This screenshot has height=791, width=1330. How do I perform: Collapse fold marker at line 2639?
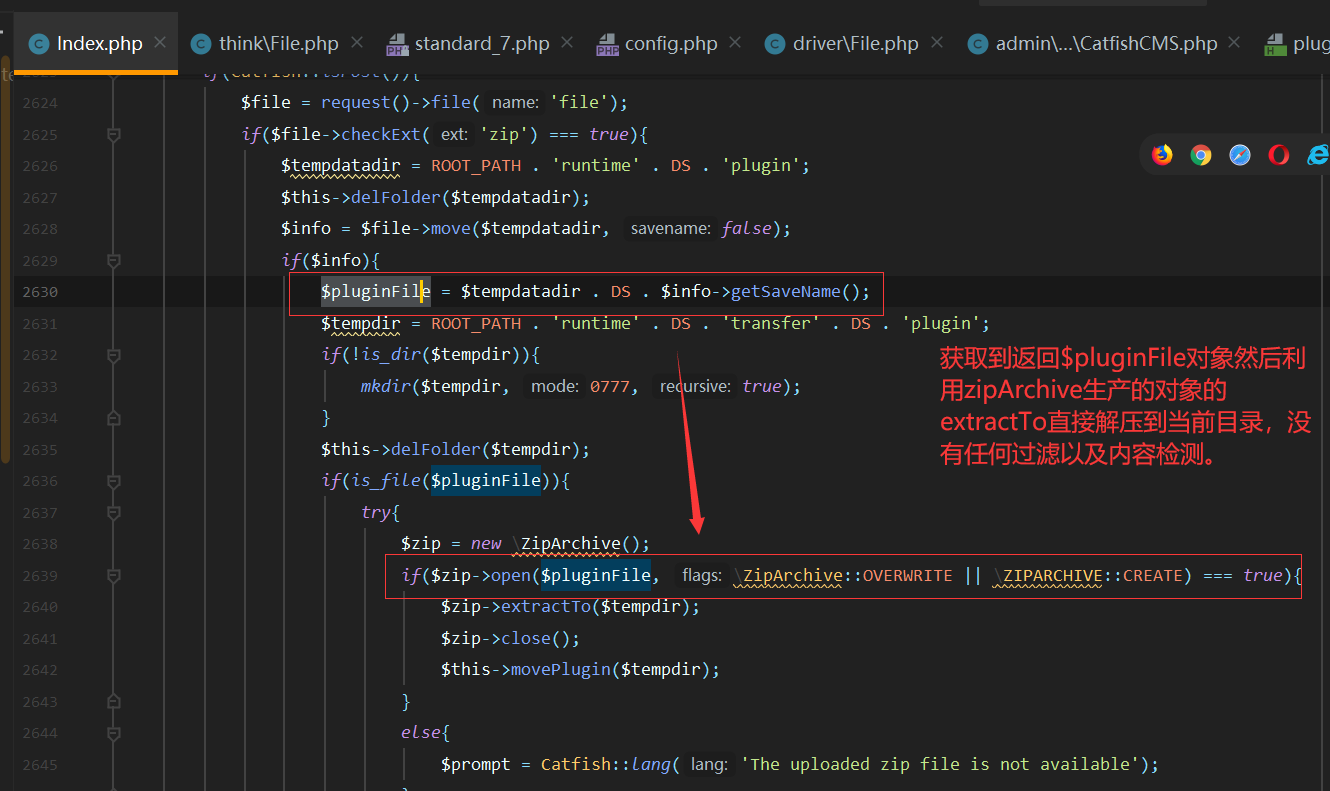pos(114,575)
